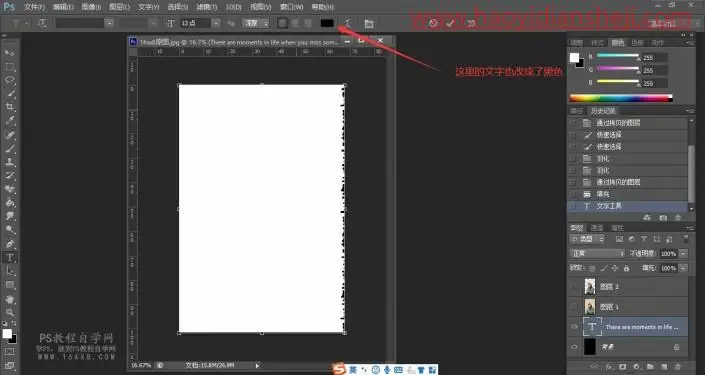Image resolution: width=705 pixels, height=375 pixels.
Task: Select the 文字工具 history state
Action: pyautogui.click(x=629, y=206)
